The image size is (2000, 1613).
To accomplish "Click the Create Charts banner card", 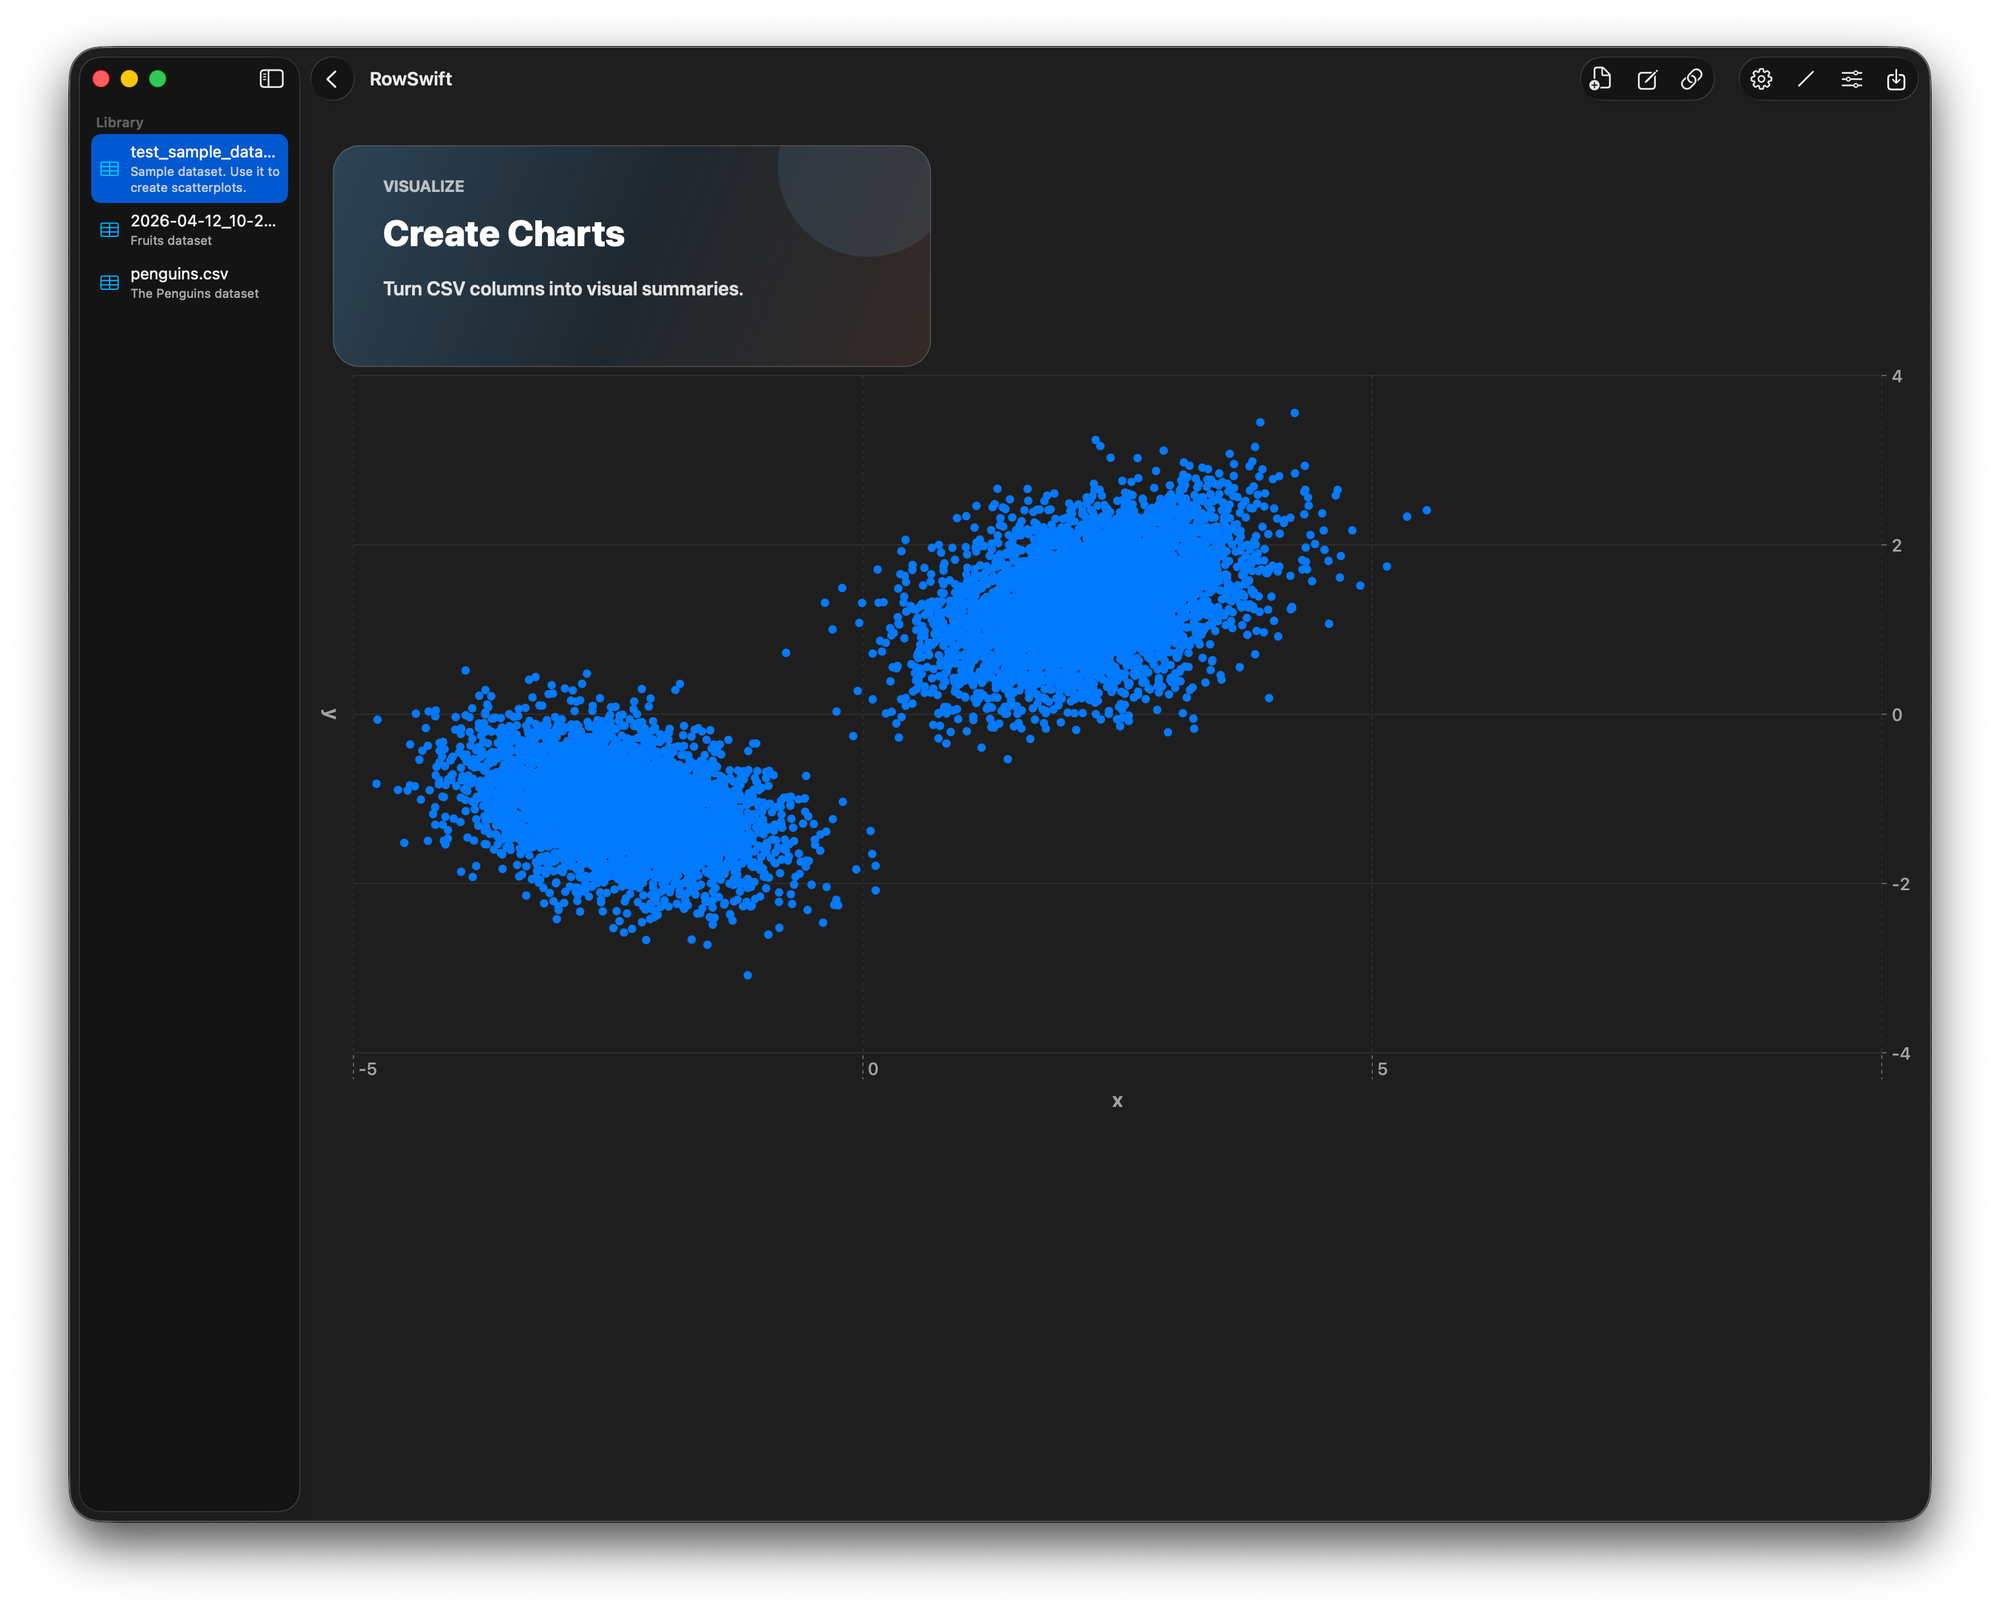I will tap(631, 256).
